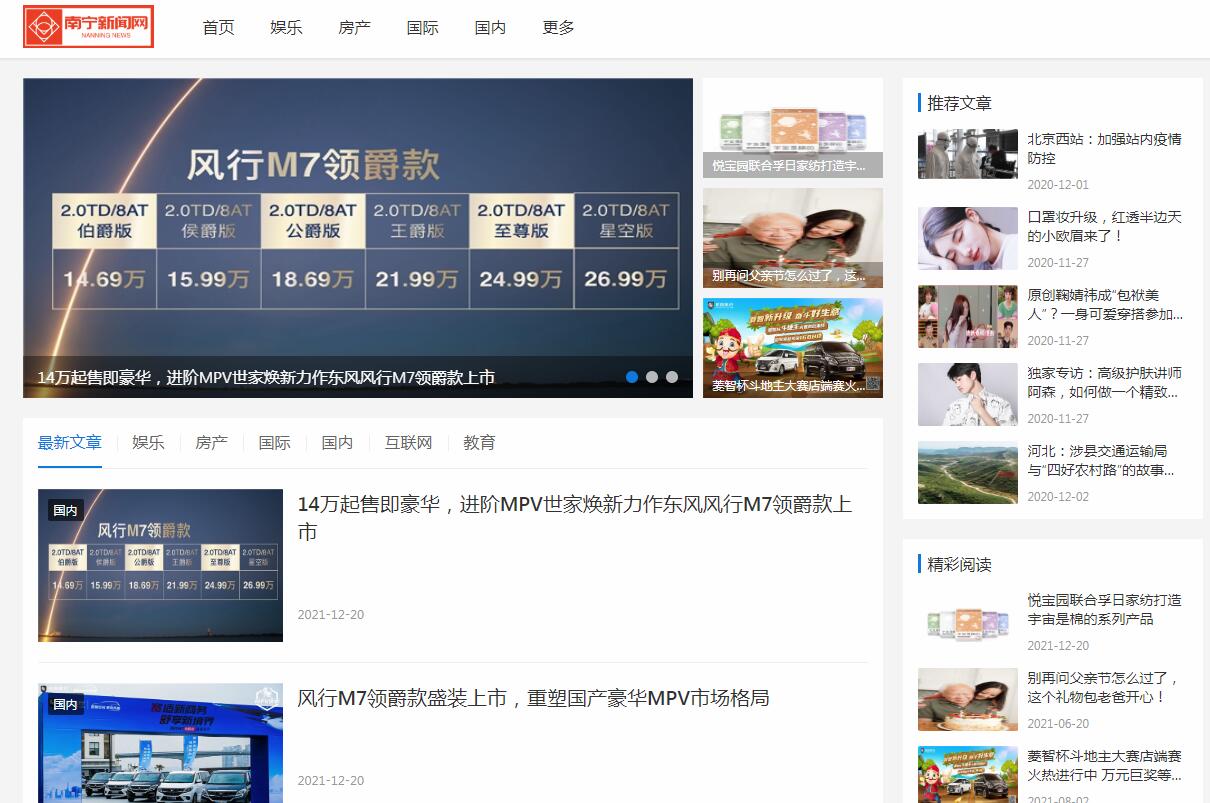Open the 菱智杯斗地主大赛 featured thumbnail
1210x803 pixels.
(793, 348)
